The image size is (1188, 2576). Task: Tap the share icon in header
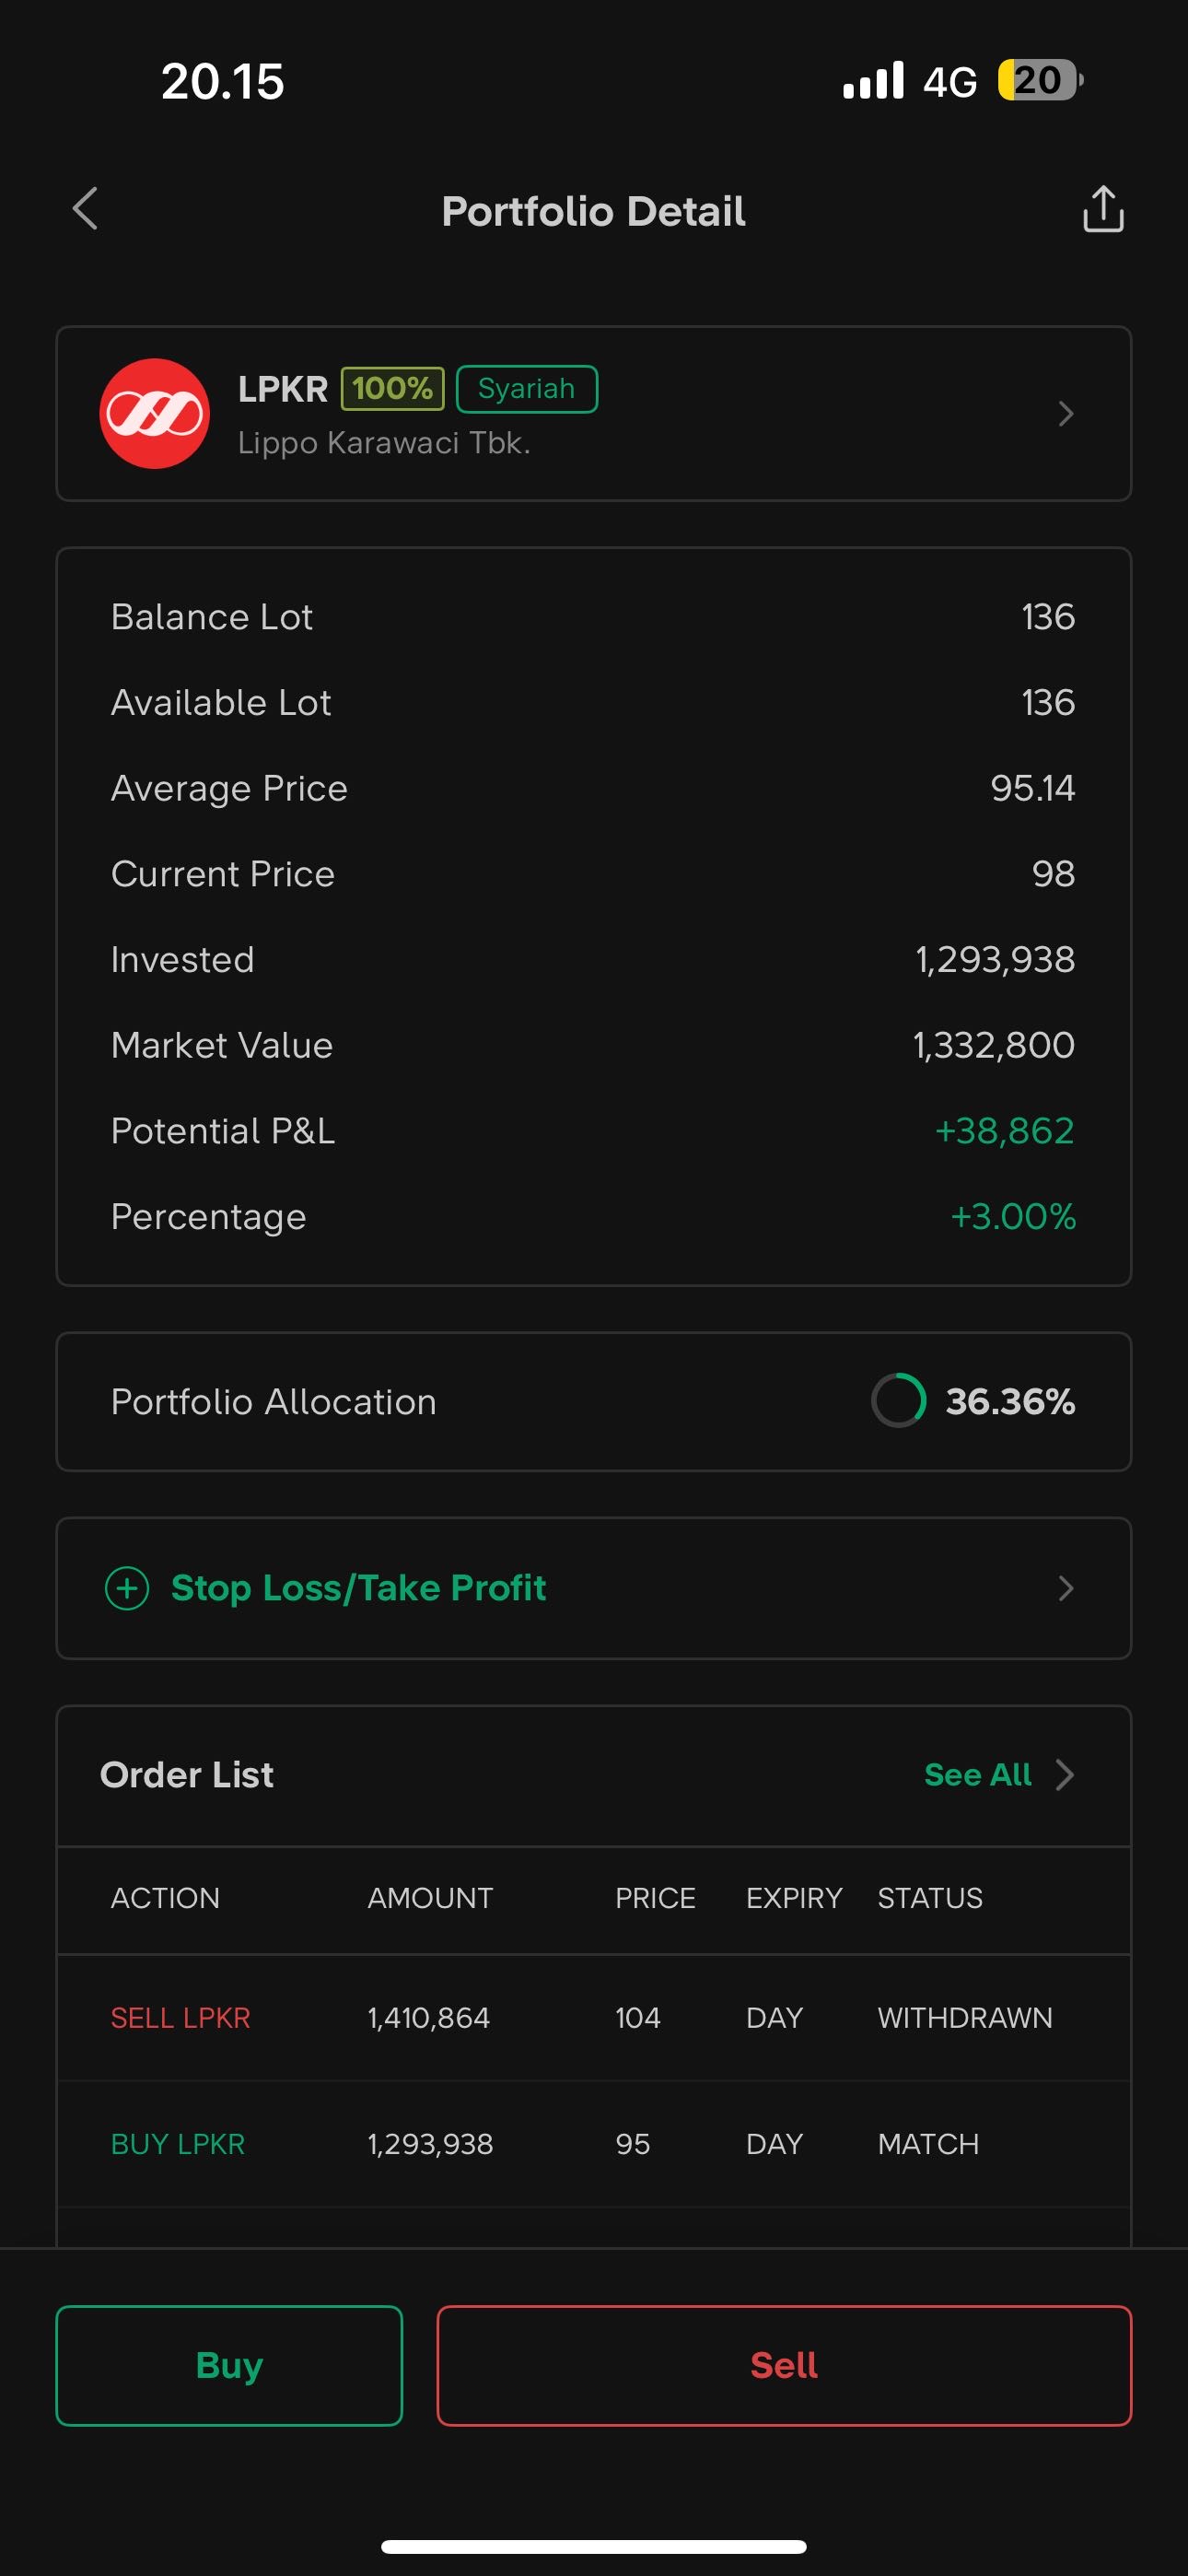1103,209
